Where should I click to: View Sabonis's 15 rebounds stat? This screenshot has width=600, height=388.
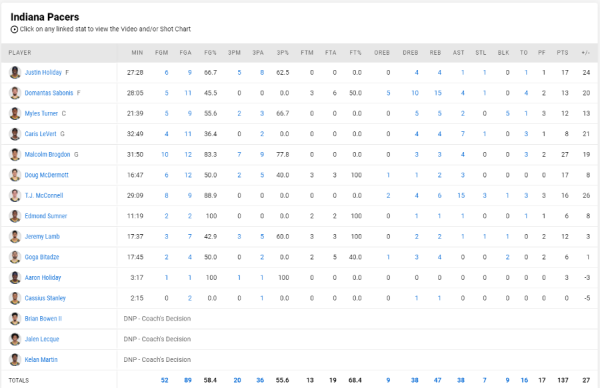coord(438,93)
